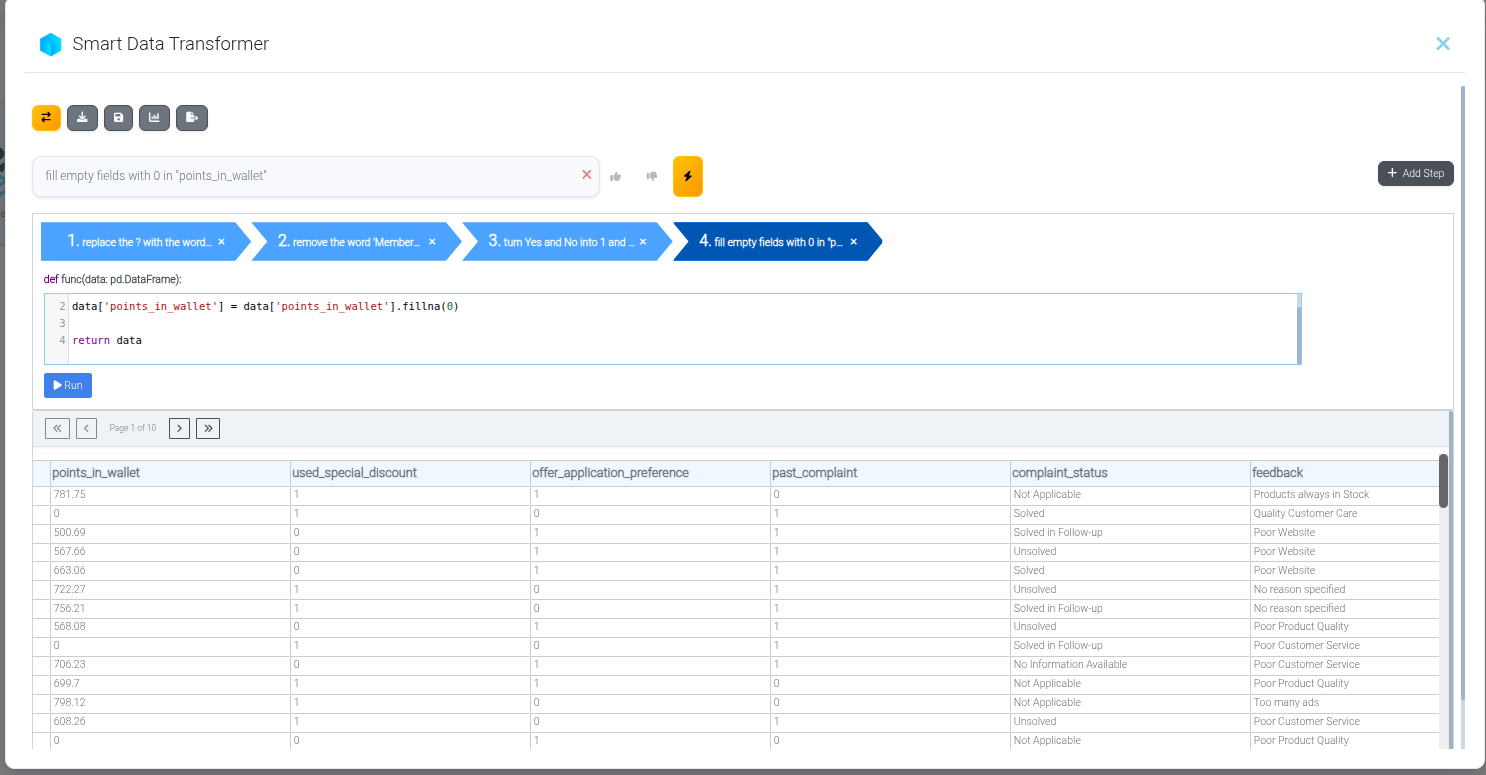Click the Add Step button
The width and height of the screenshot is (1486, 775).
click(x=1415, y=173)
